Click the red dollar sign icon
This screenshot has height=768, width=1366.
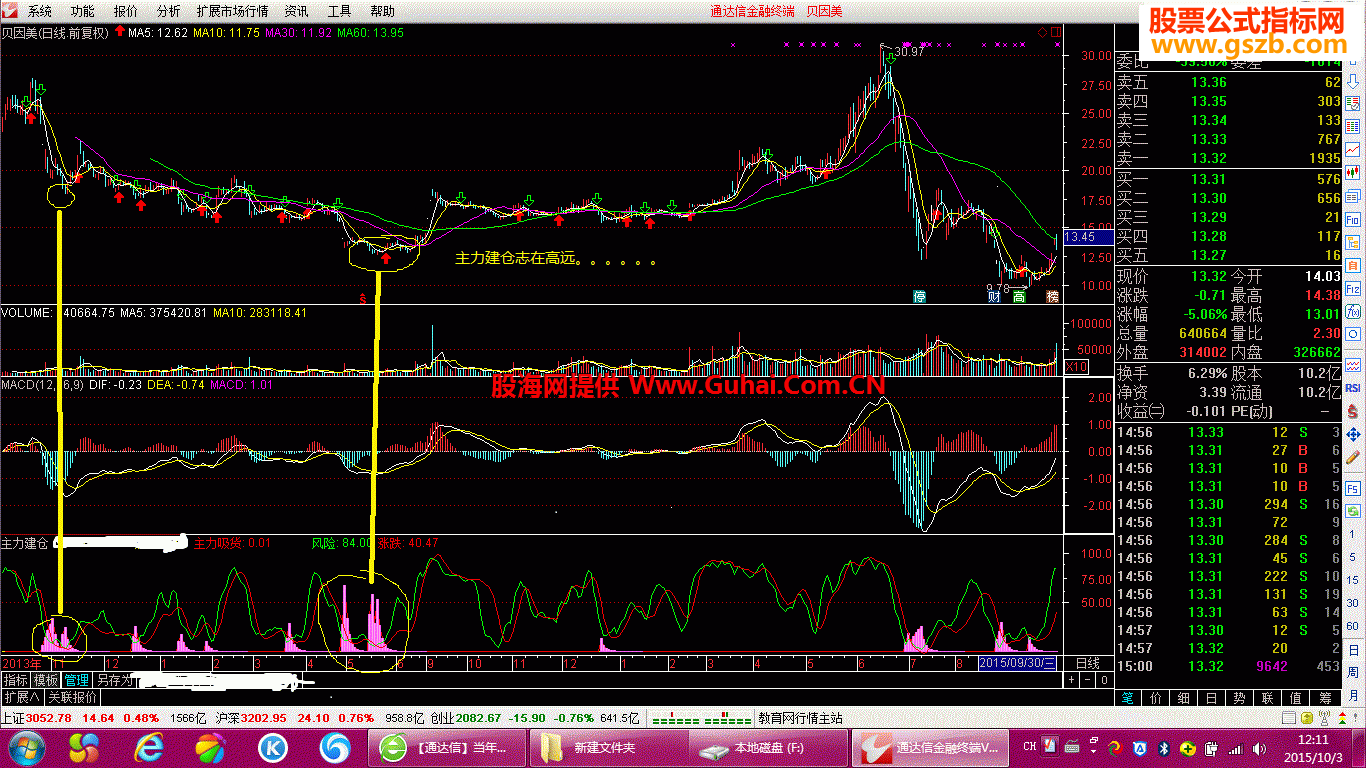1352,411
